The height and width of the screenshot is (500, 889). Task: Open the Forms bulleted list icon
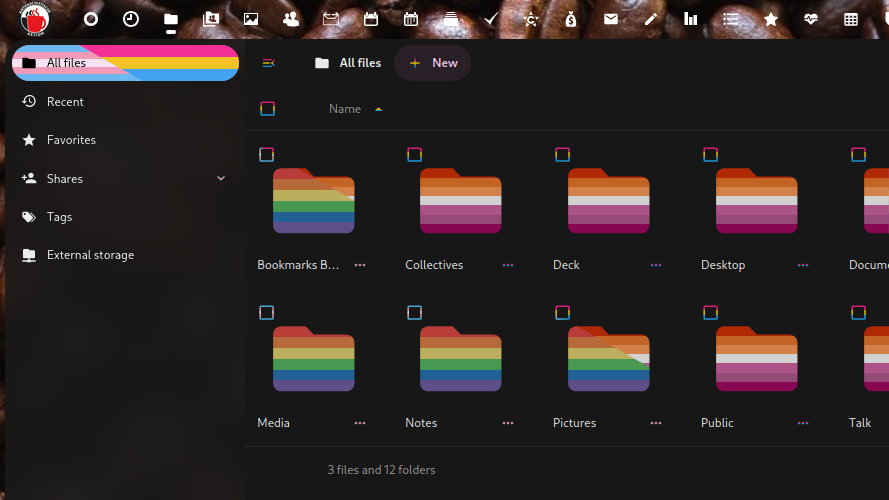(731, 19)
